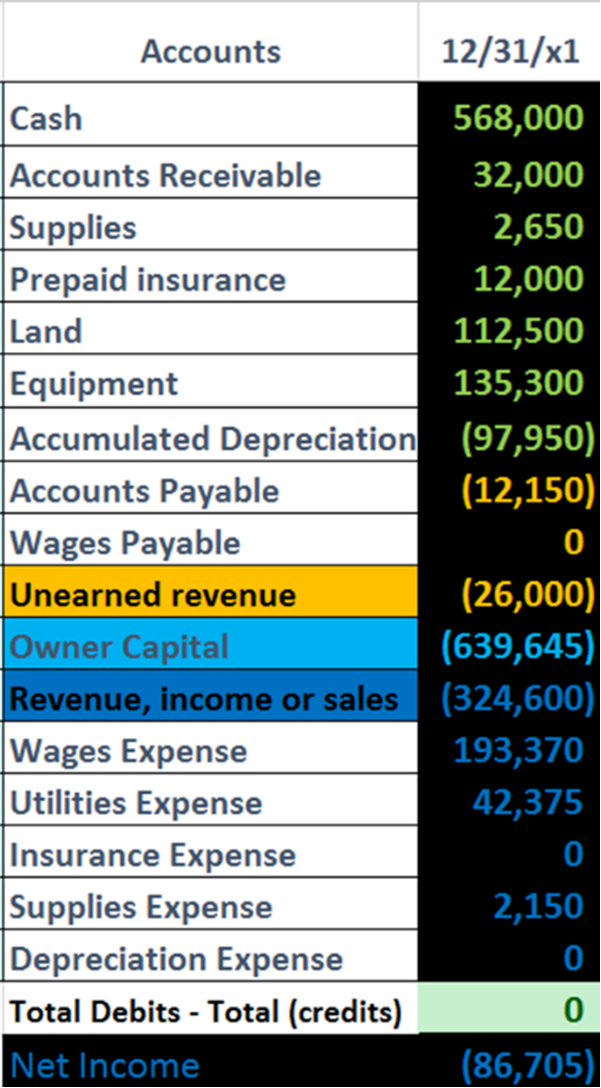The width and height of the screenshot is (601, 1088).
Task: Select the Cash balance cell 568,000
Action: (510, 118)
